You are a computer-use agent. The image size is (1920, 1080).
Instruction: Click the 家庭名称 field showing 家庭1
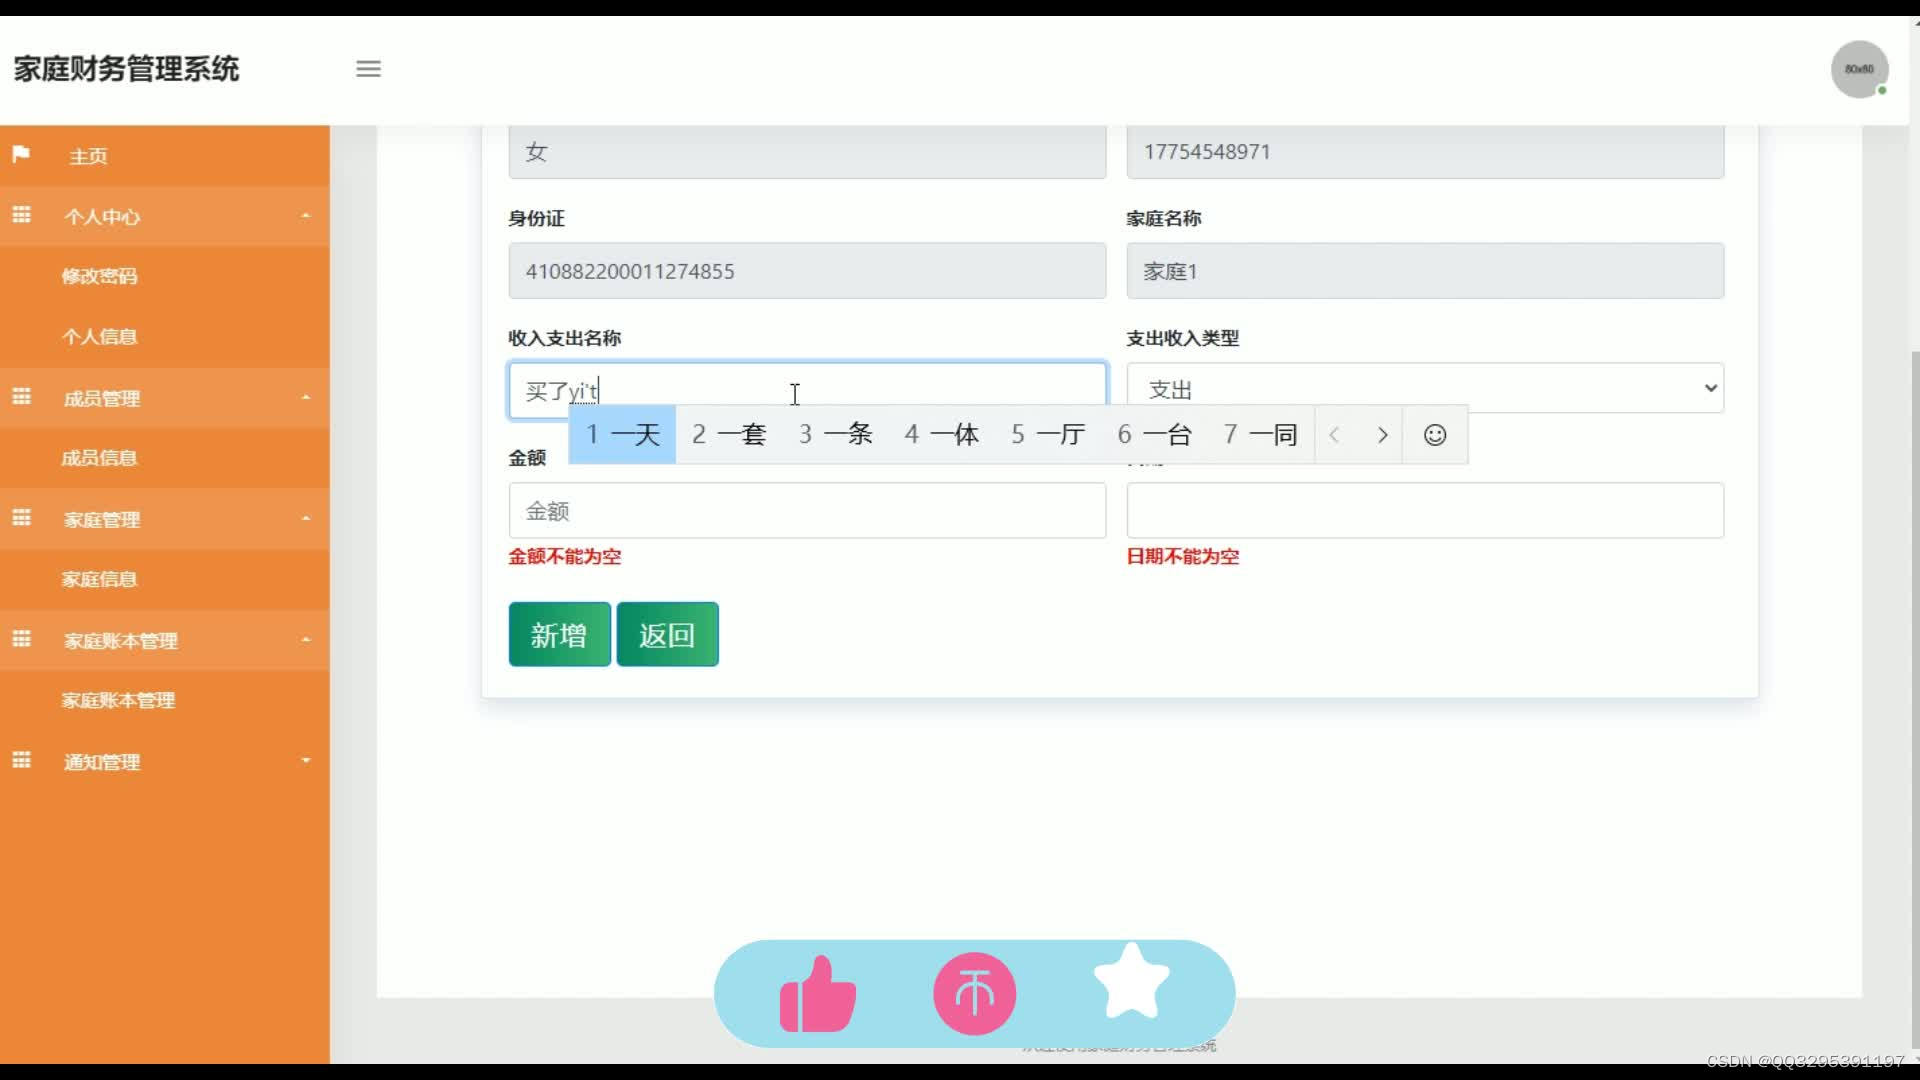tap(1425, 271)
